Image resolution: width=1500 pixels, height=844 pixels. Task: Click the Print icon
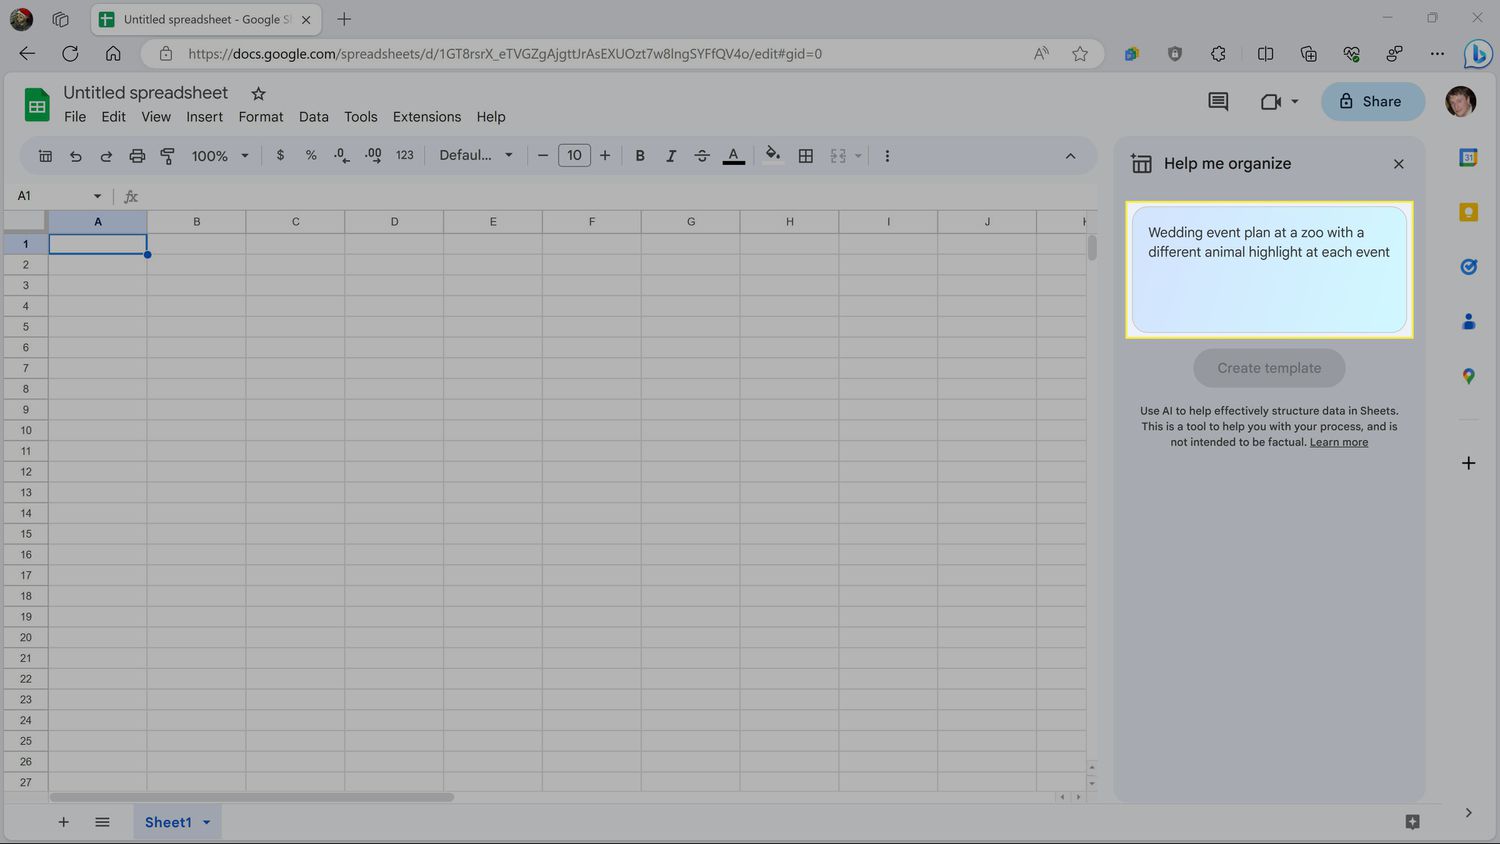tap(137, 156)
